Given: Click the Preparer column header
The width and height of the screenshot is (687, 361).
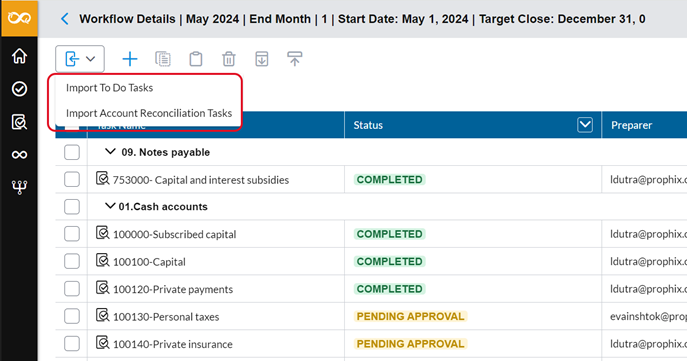Looking at the screenshot, I should click(x=632, y=125).
